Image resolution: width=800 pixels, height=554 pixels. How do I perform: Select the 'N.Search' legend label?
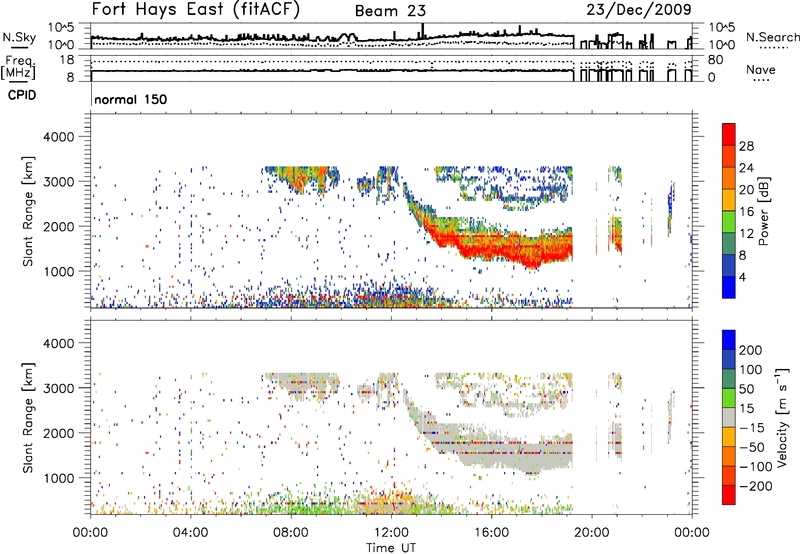(772, 37)
